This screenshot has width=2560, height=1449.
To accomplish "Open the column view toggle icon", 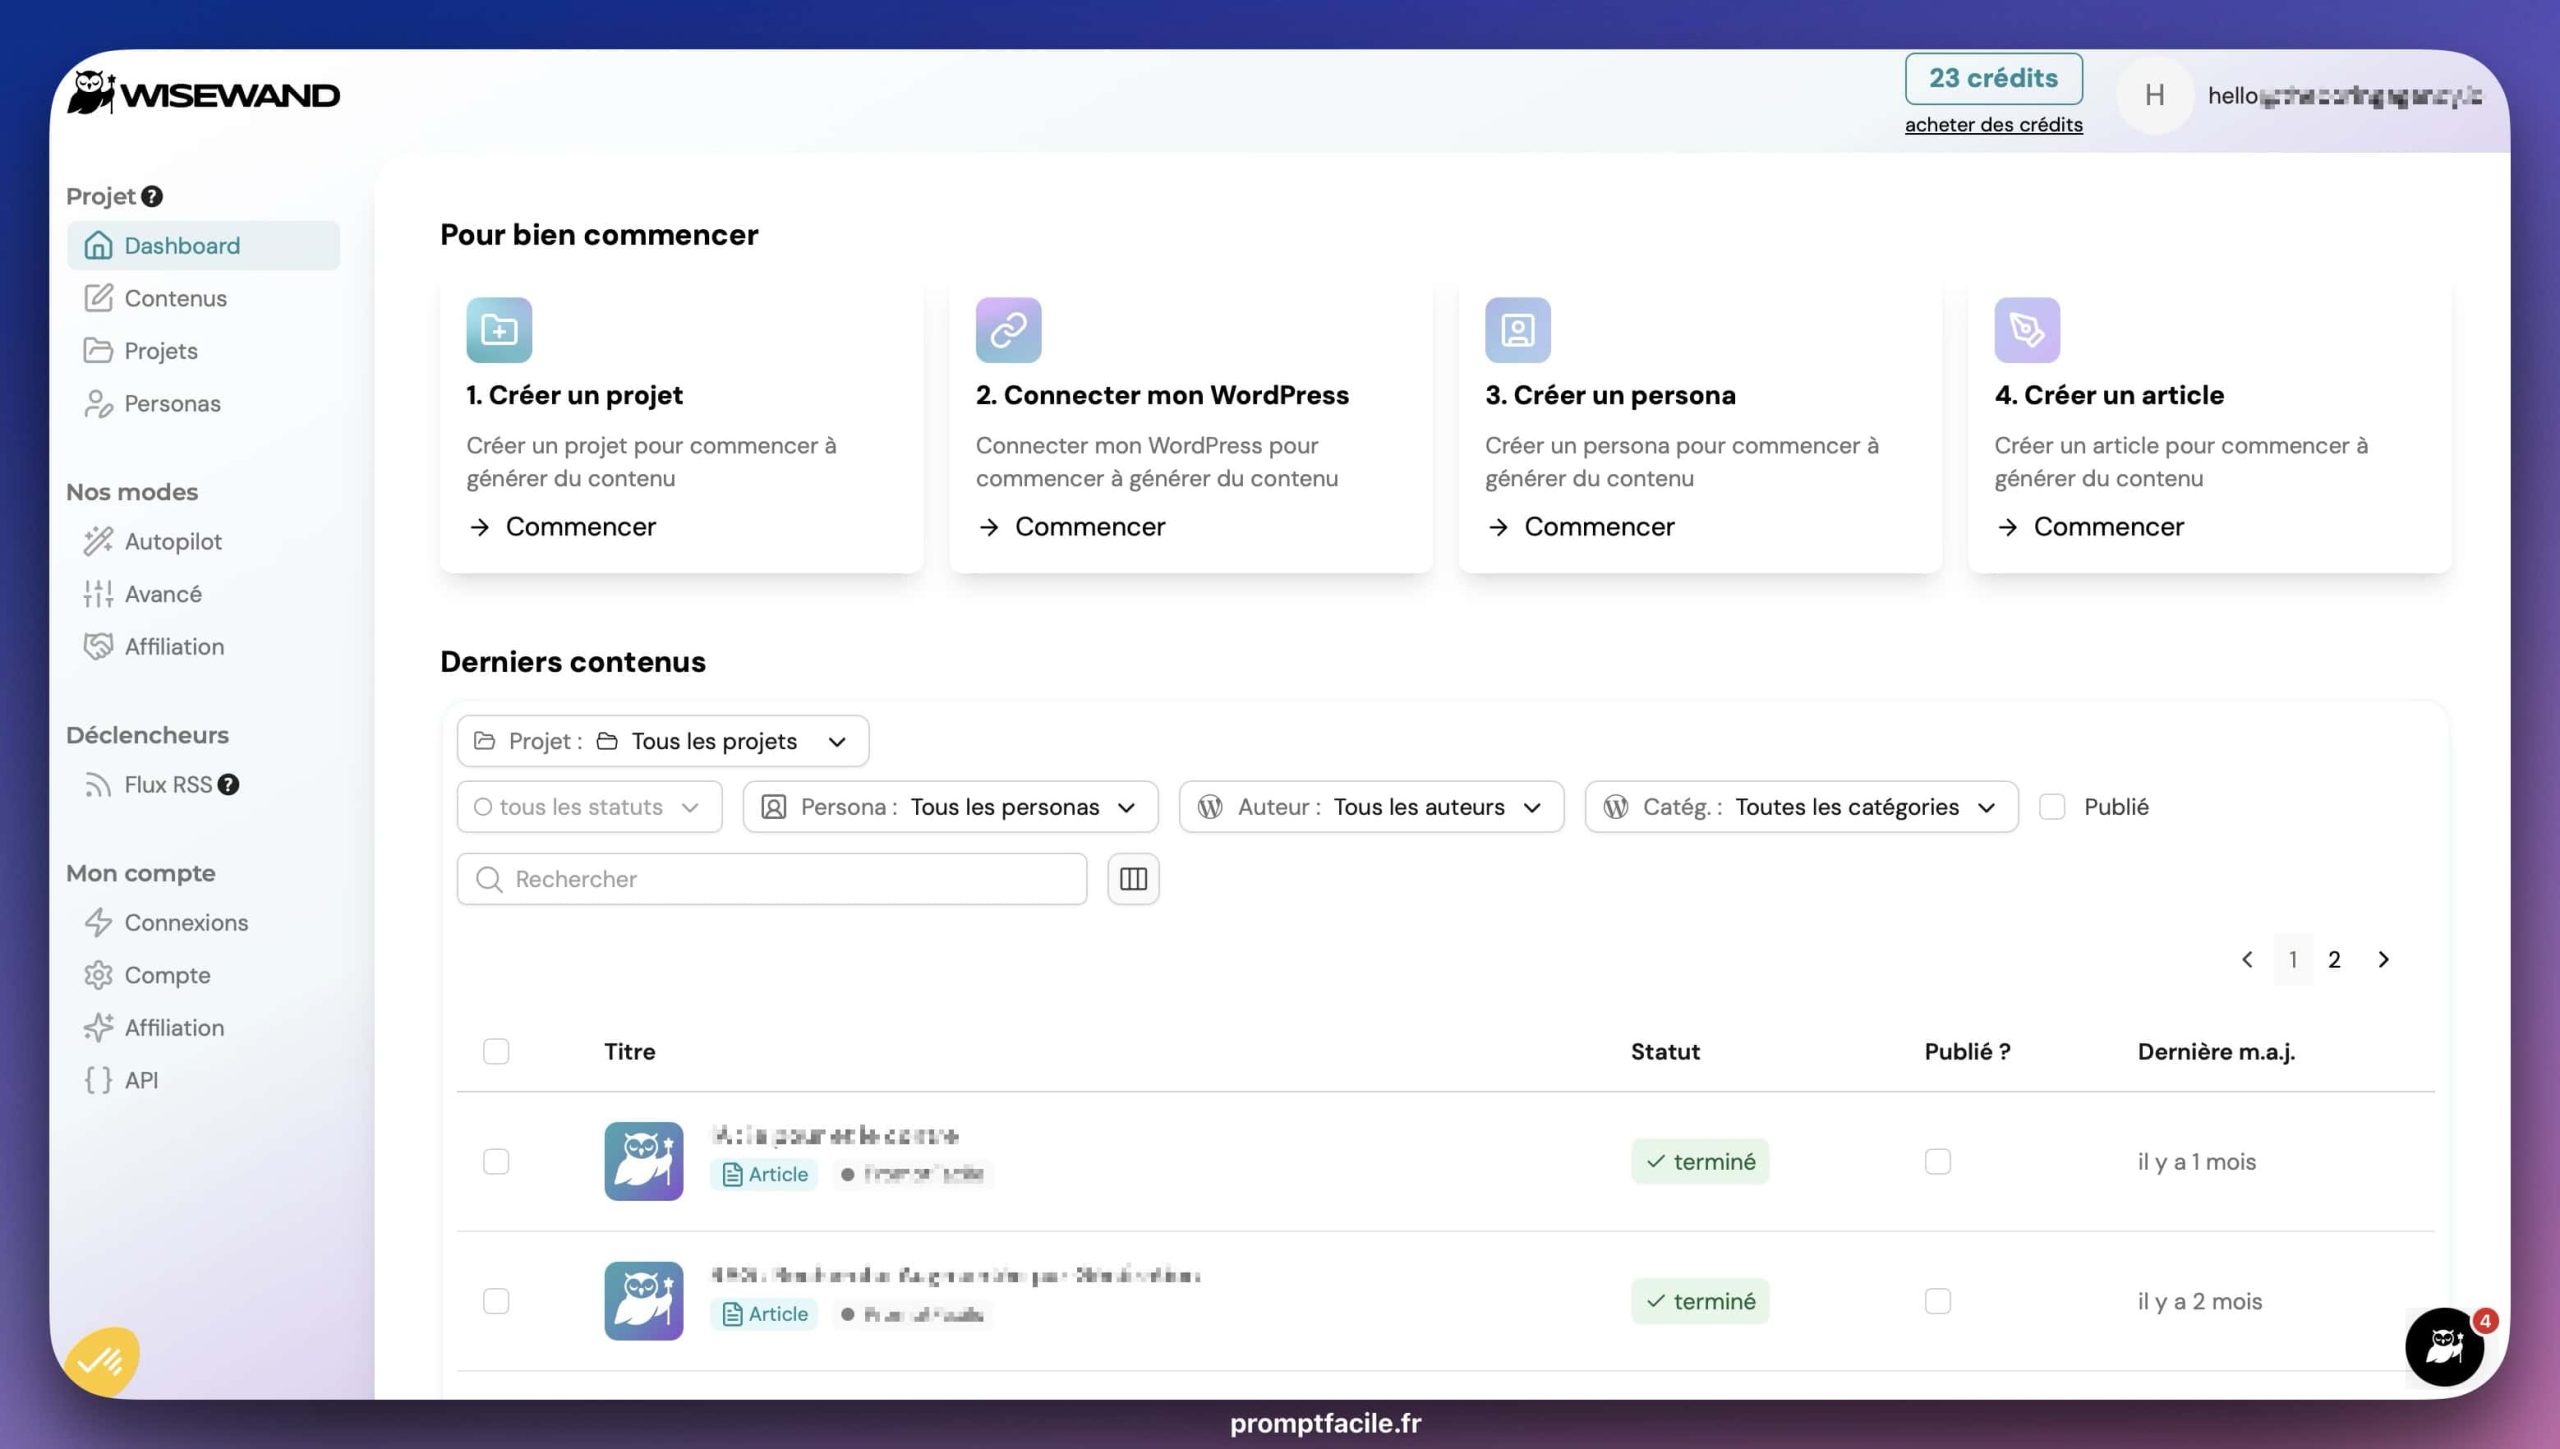I will pyautogui.click(x=1133, y=879).
